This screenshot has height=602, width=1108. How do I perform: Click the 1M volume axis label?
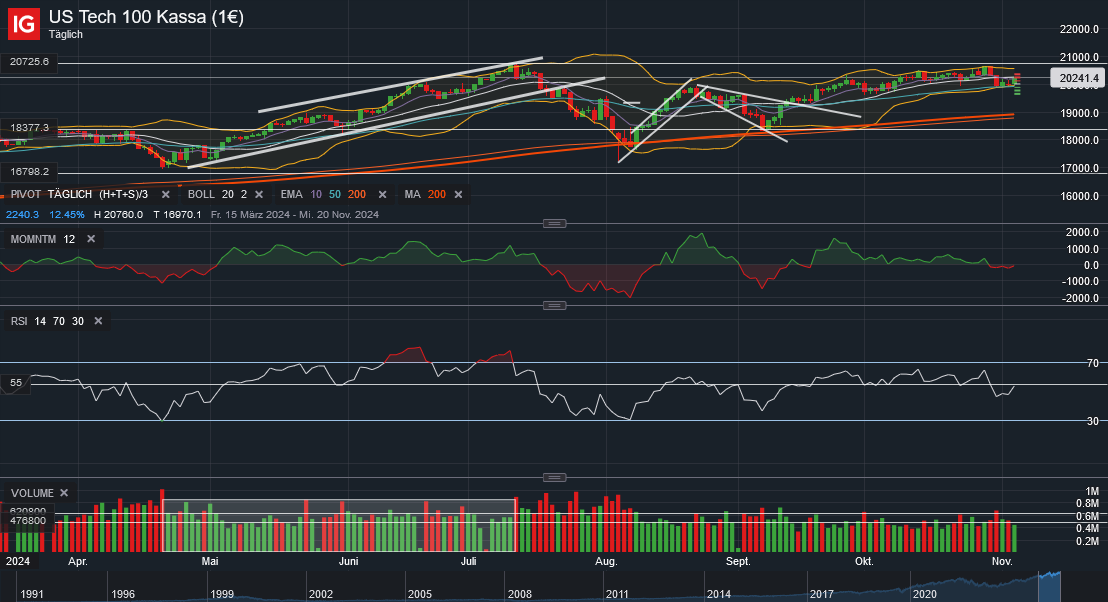1092,491
